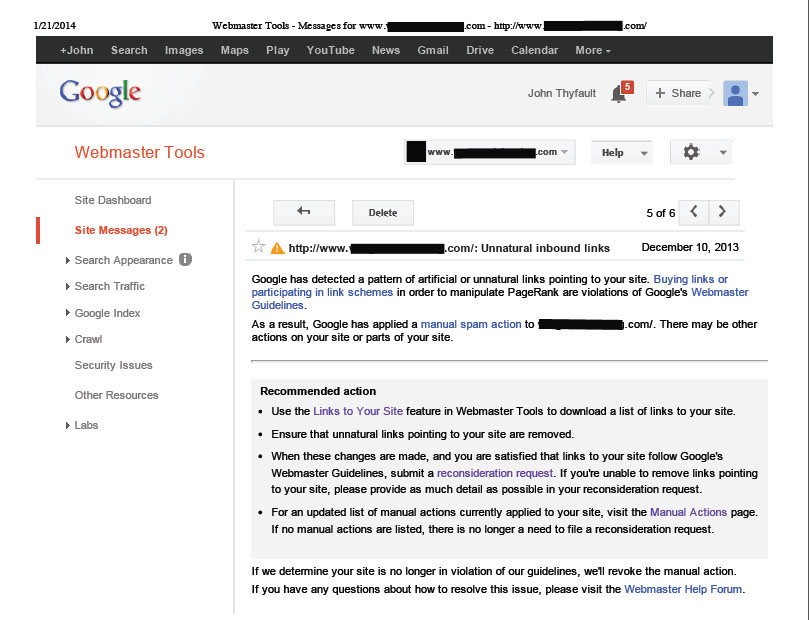Follow the 'Buying links or' link
Image resolution: width=809 pixels, height=620 pixels.
690,279
